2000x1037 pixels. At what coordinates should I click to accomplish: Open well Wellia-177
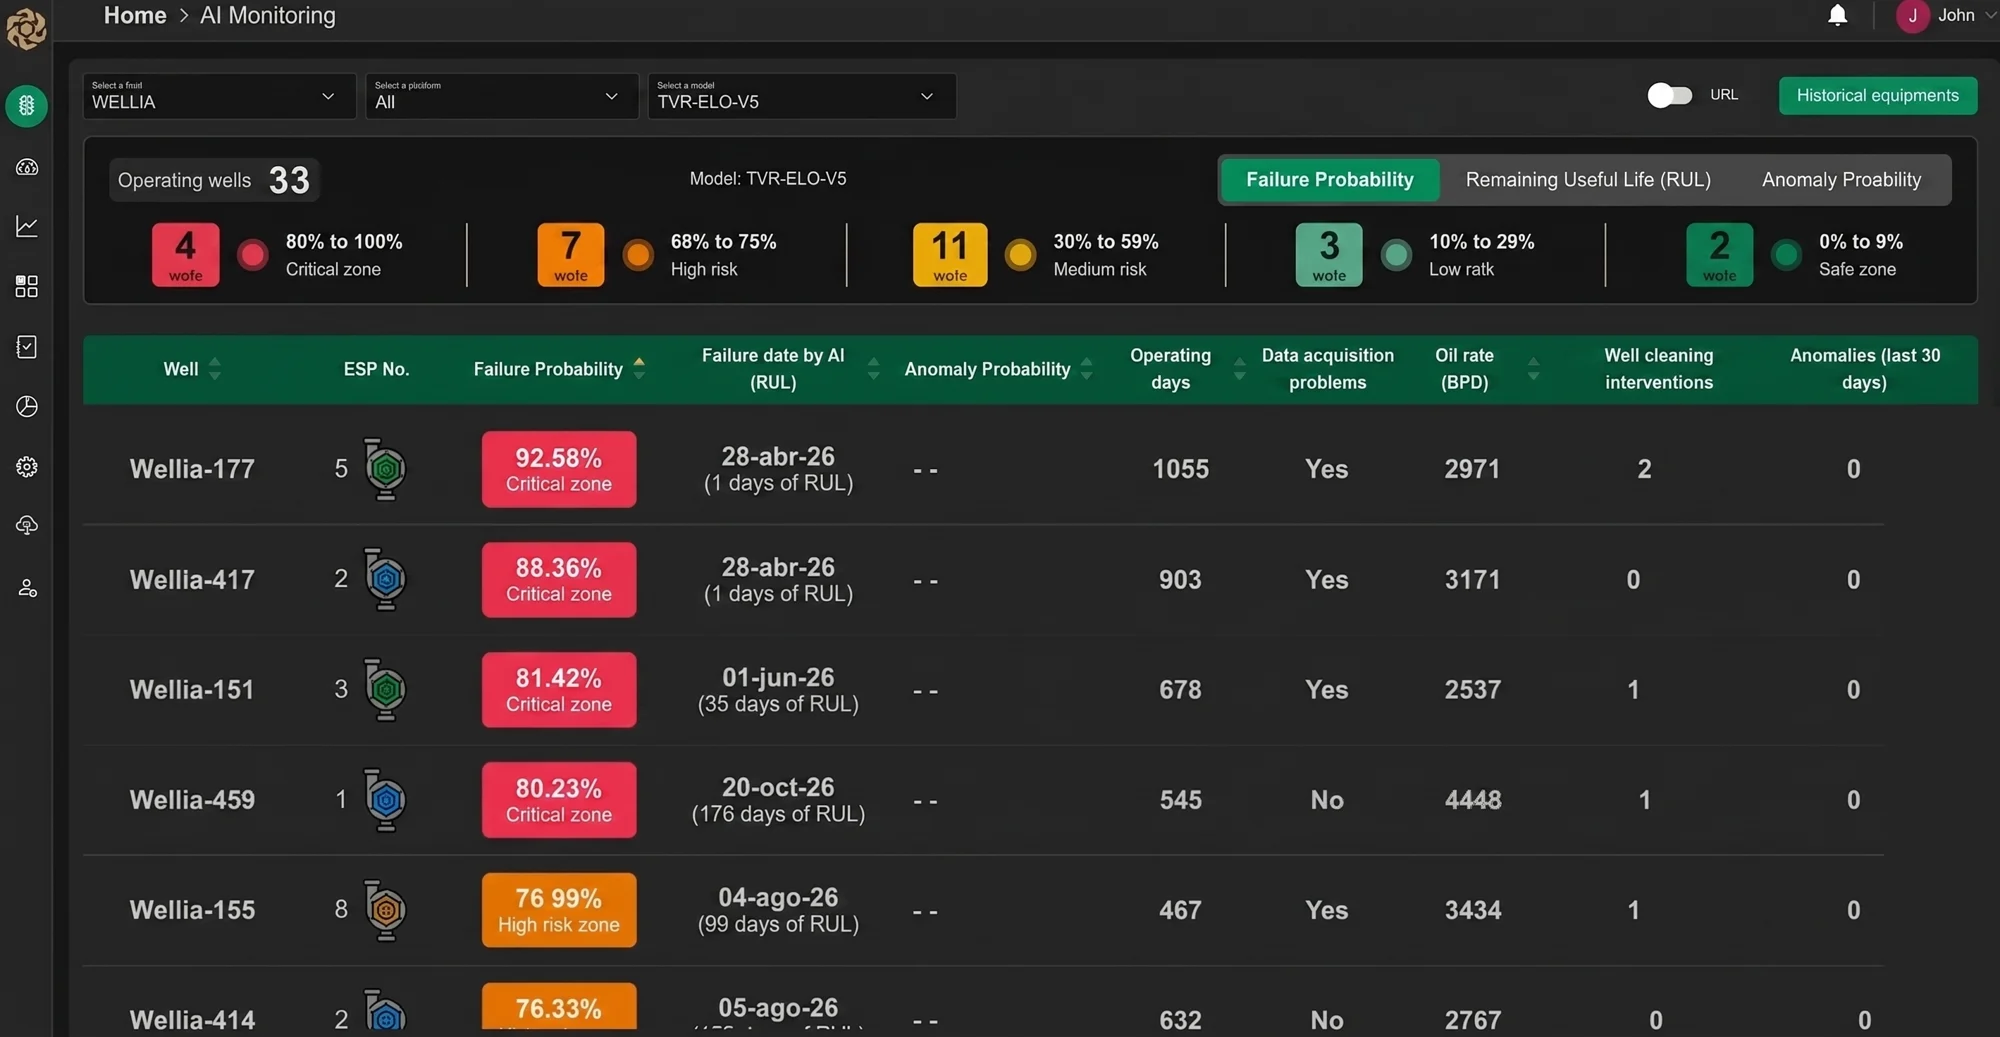192,469
